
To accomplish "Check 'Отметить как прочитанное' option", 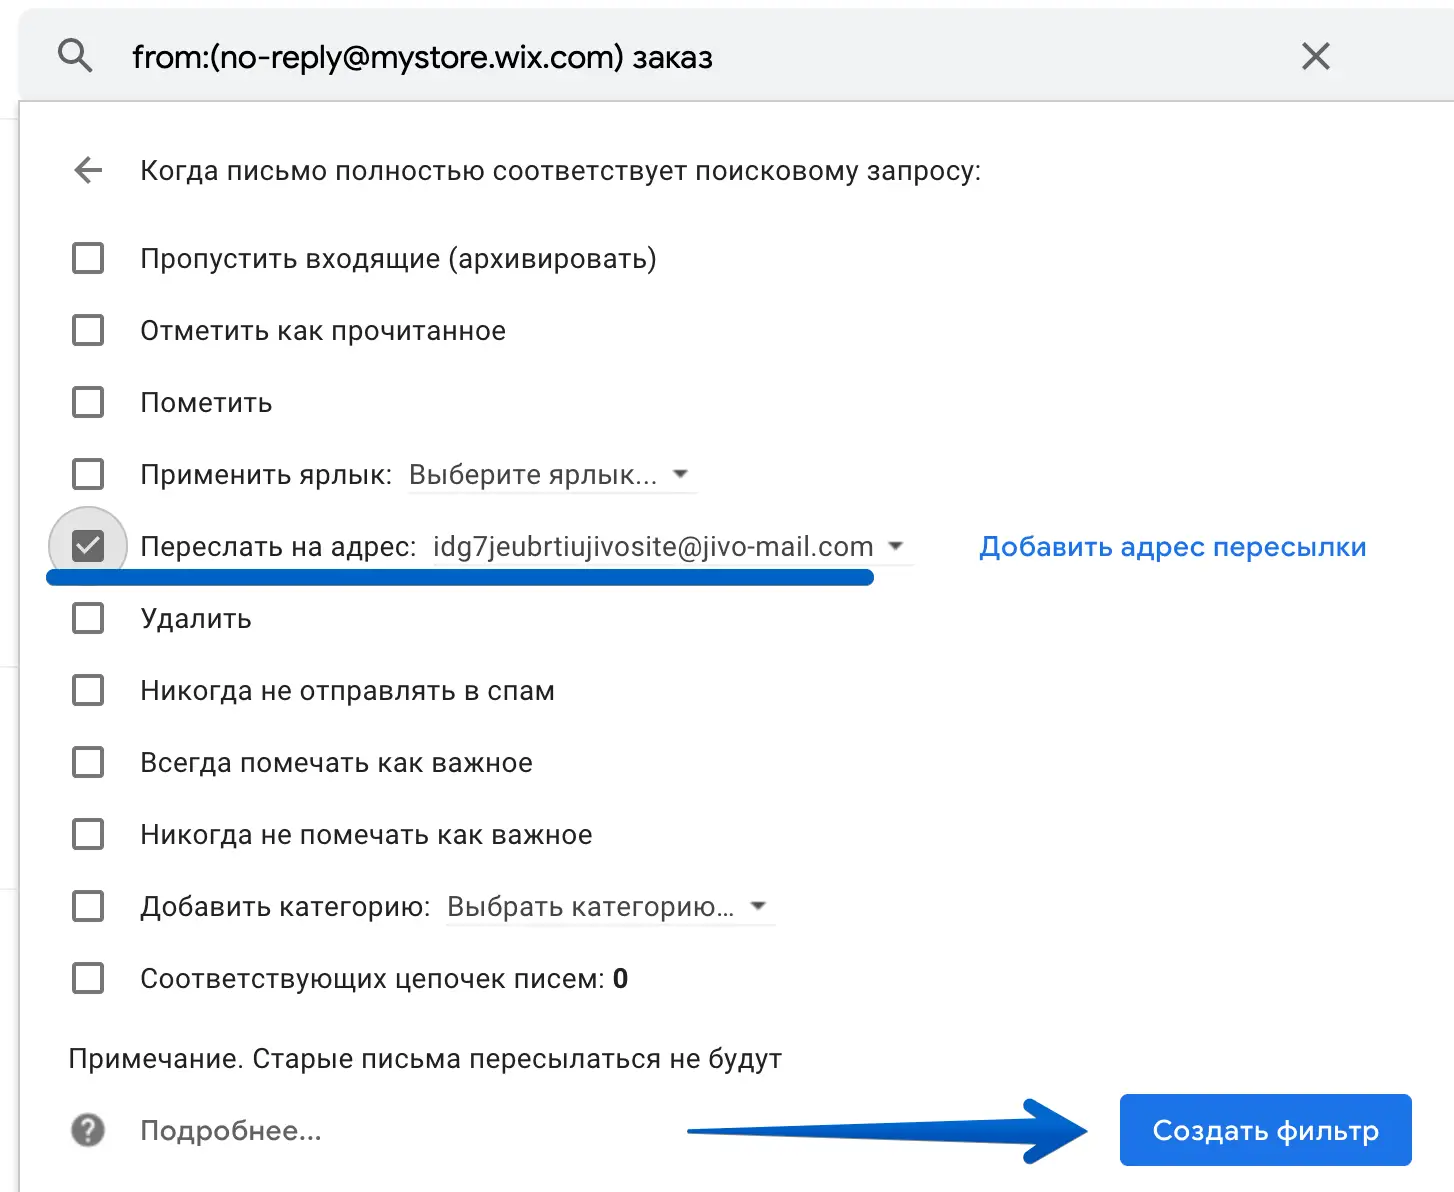I will [x=88, y=331].
